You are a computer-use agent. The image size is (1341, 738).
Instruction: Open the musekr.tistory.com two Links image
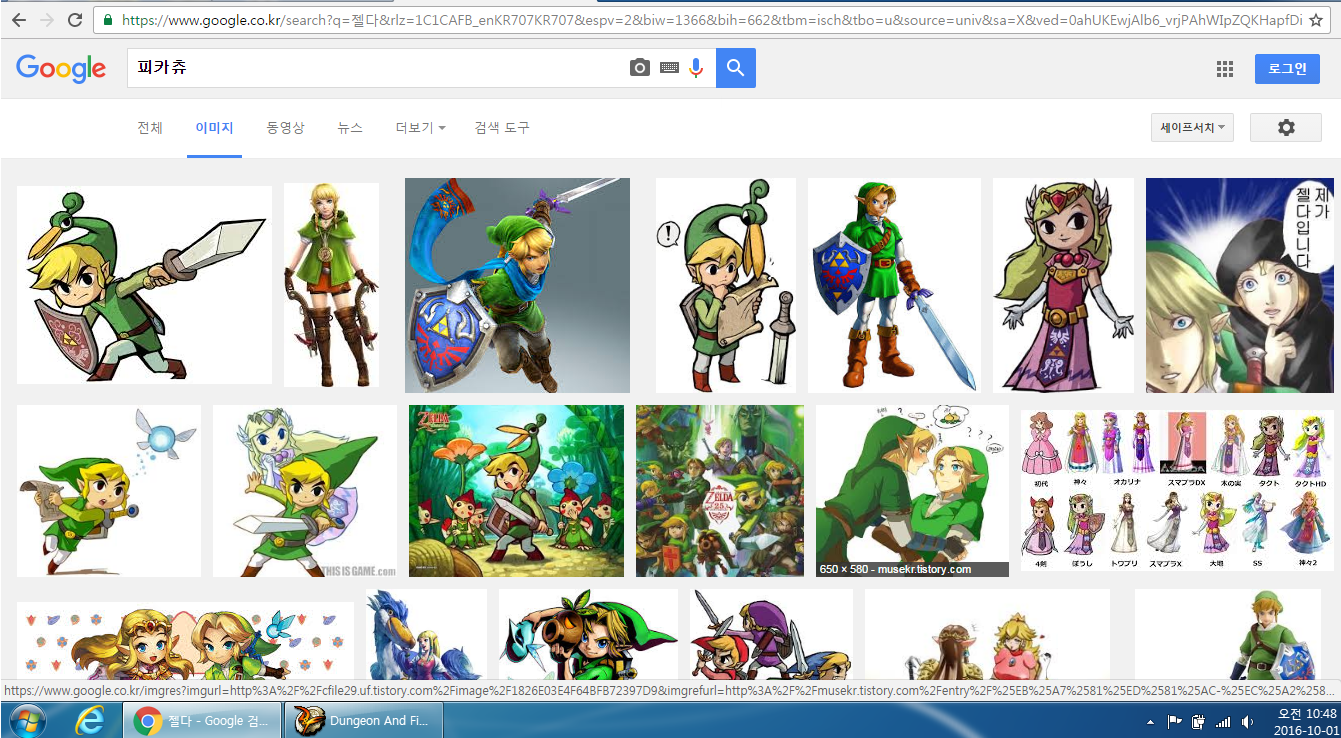[912, 491]
